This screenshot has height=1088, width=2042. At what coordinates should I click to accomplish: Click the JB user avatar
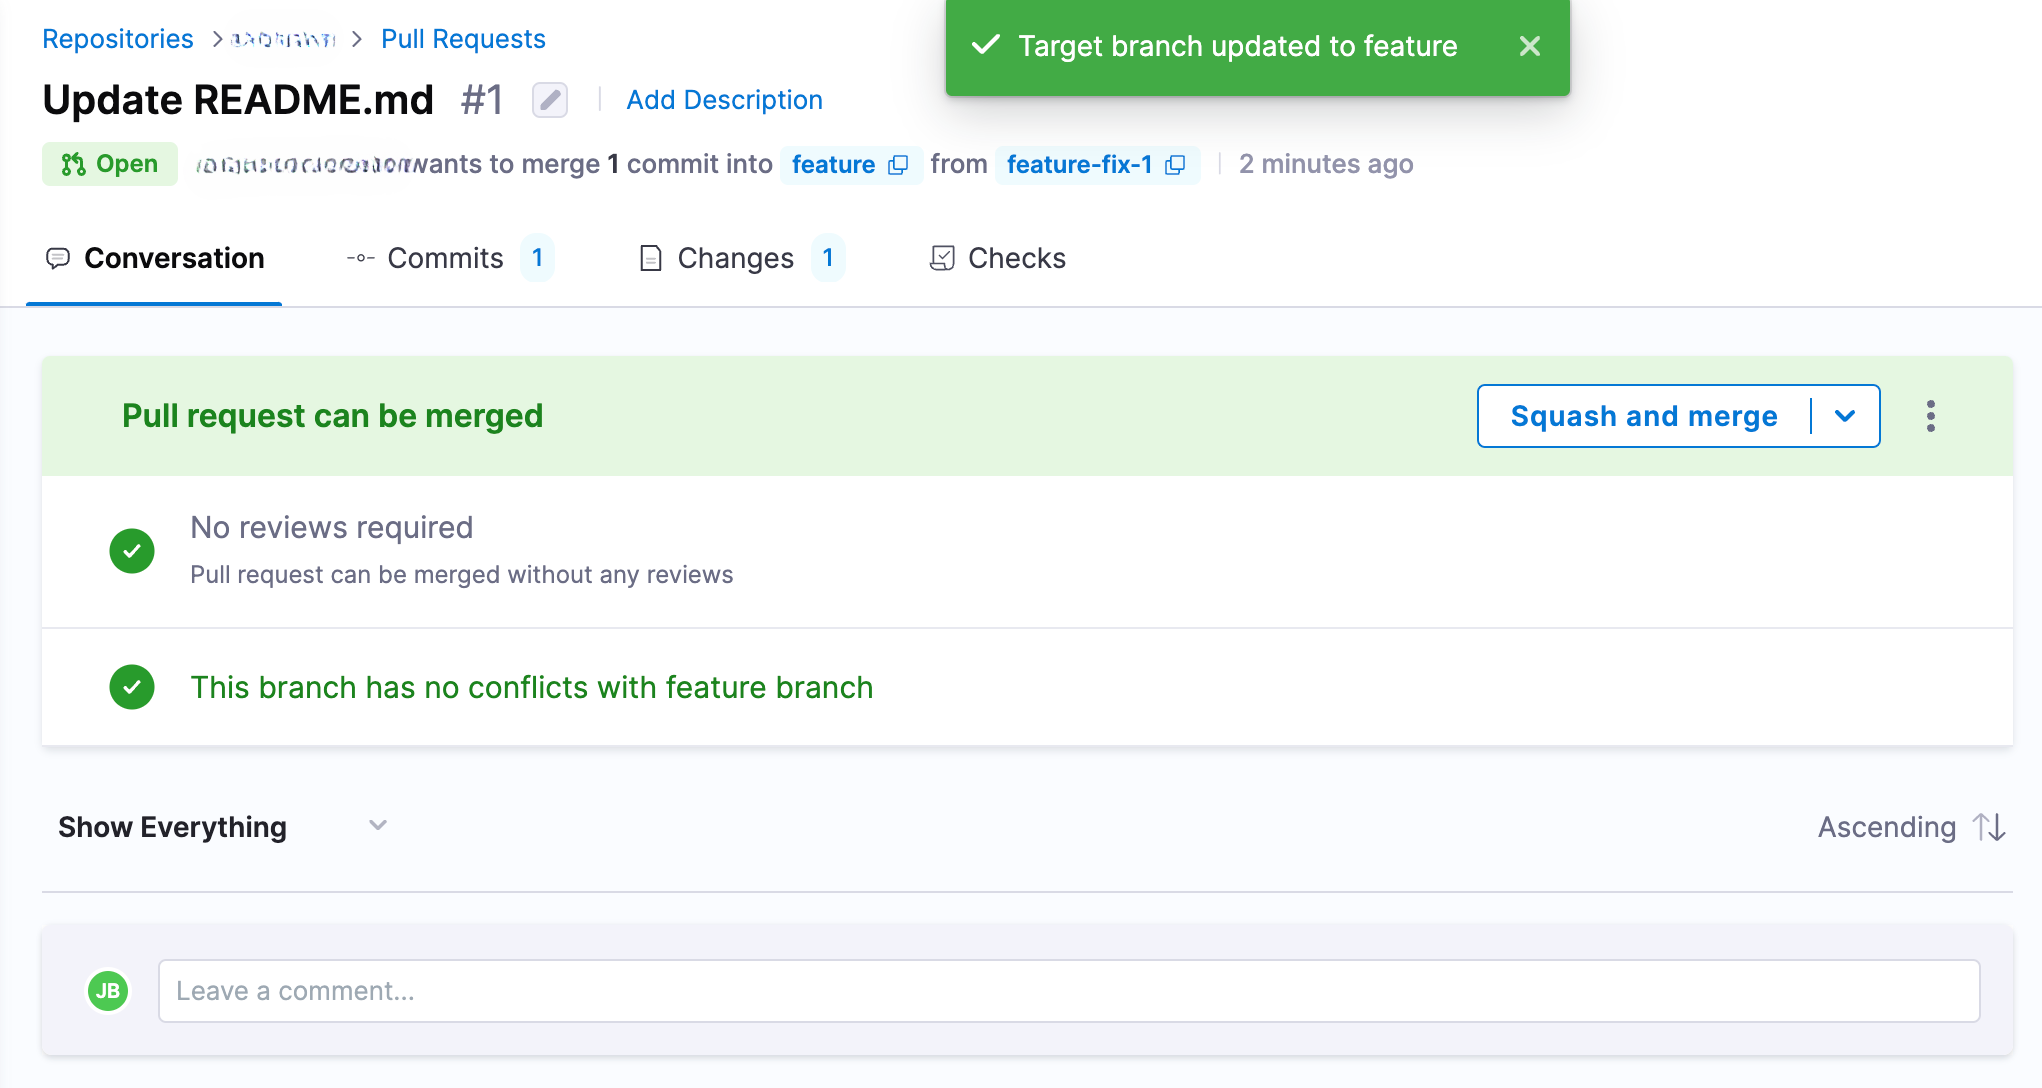(108, 991)
